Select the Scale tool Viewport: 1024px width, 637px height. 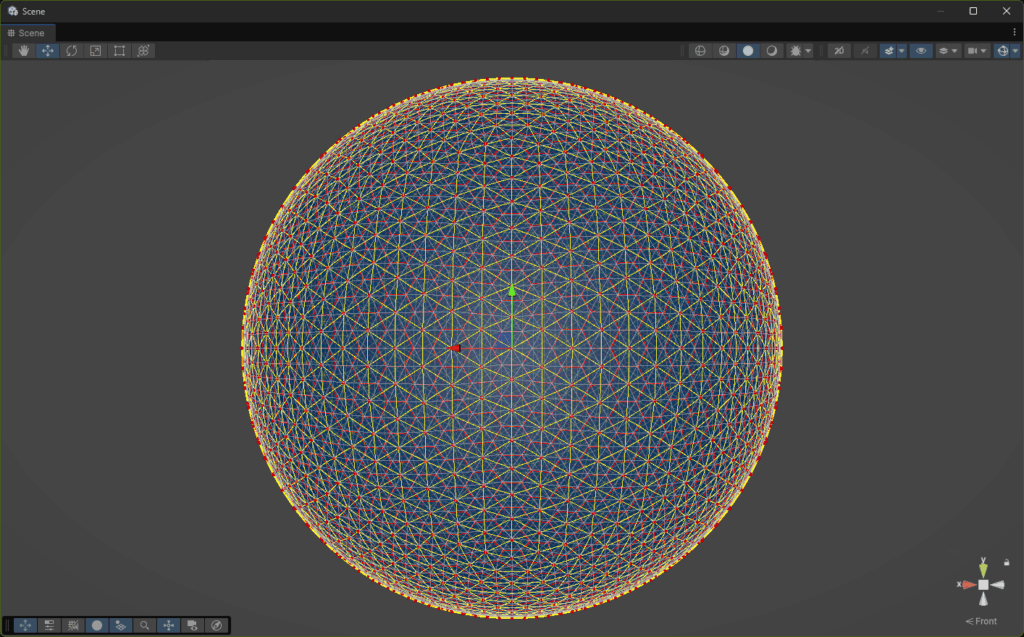pos(95,51)
